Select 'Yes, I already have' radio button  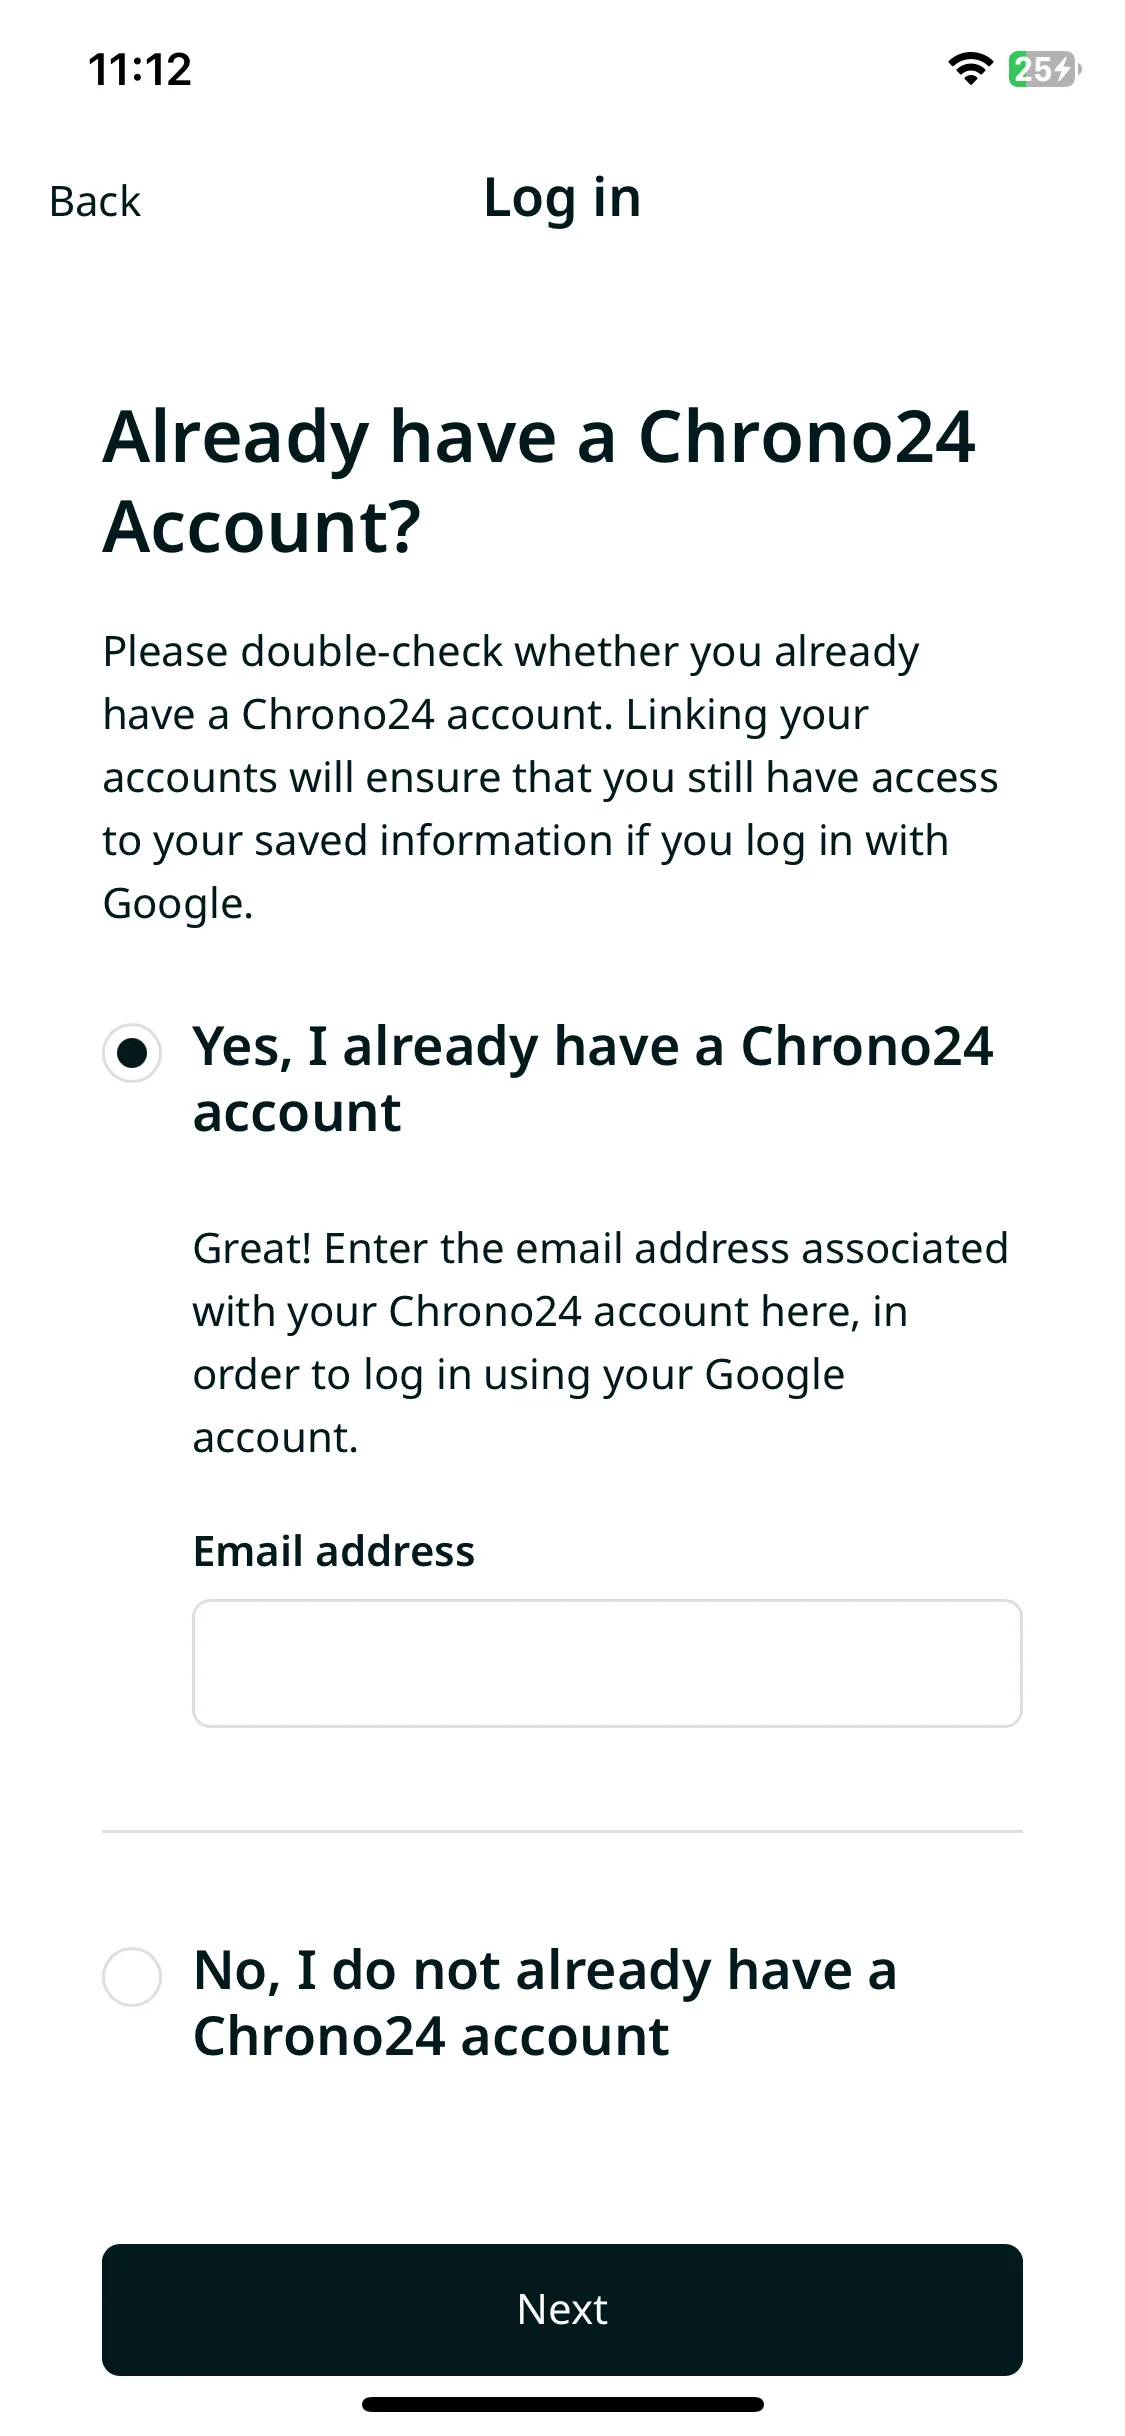[x=132, y=1053]
